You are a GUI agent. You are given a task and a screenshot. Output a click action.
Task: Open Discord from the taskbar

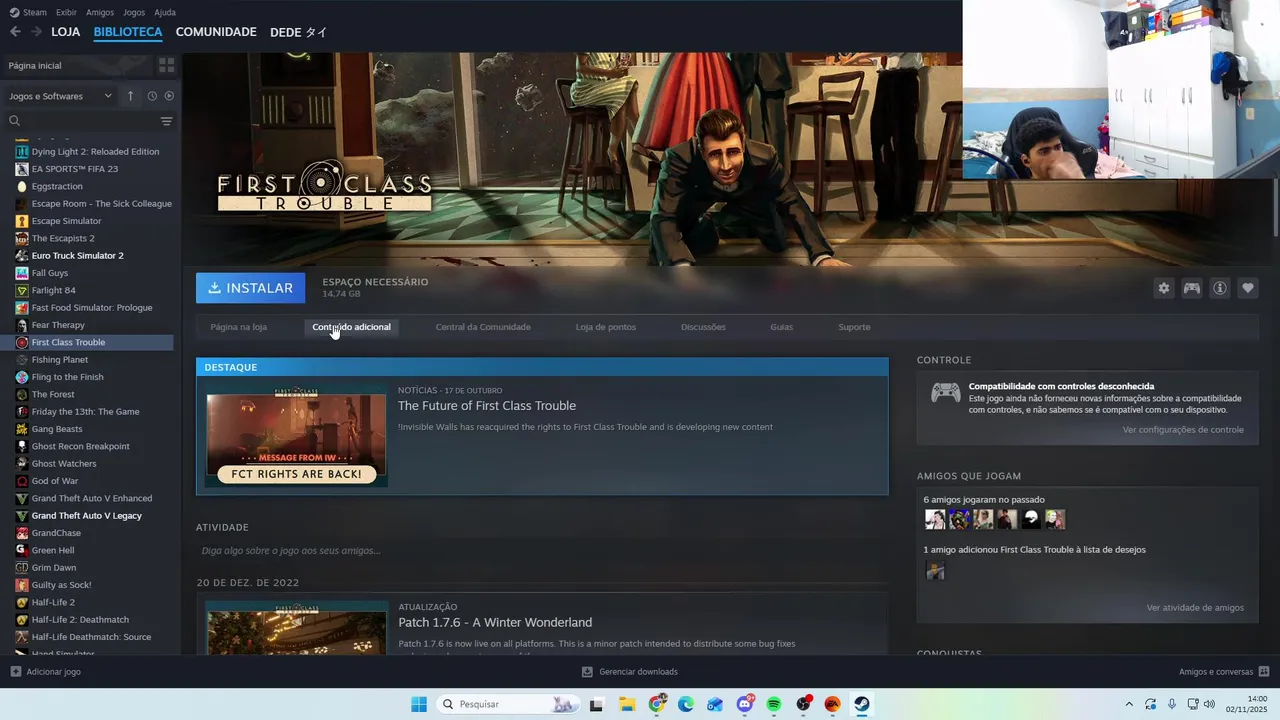745,704
